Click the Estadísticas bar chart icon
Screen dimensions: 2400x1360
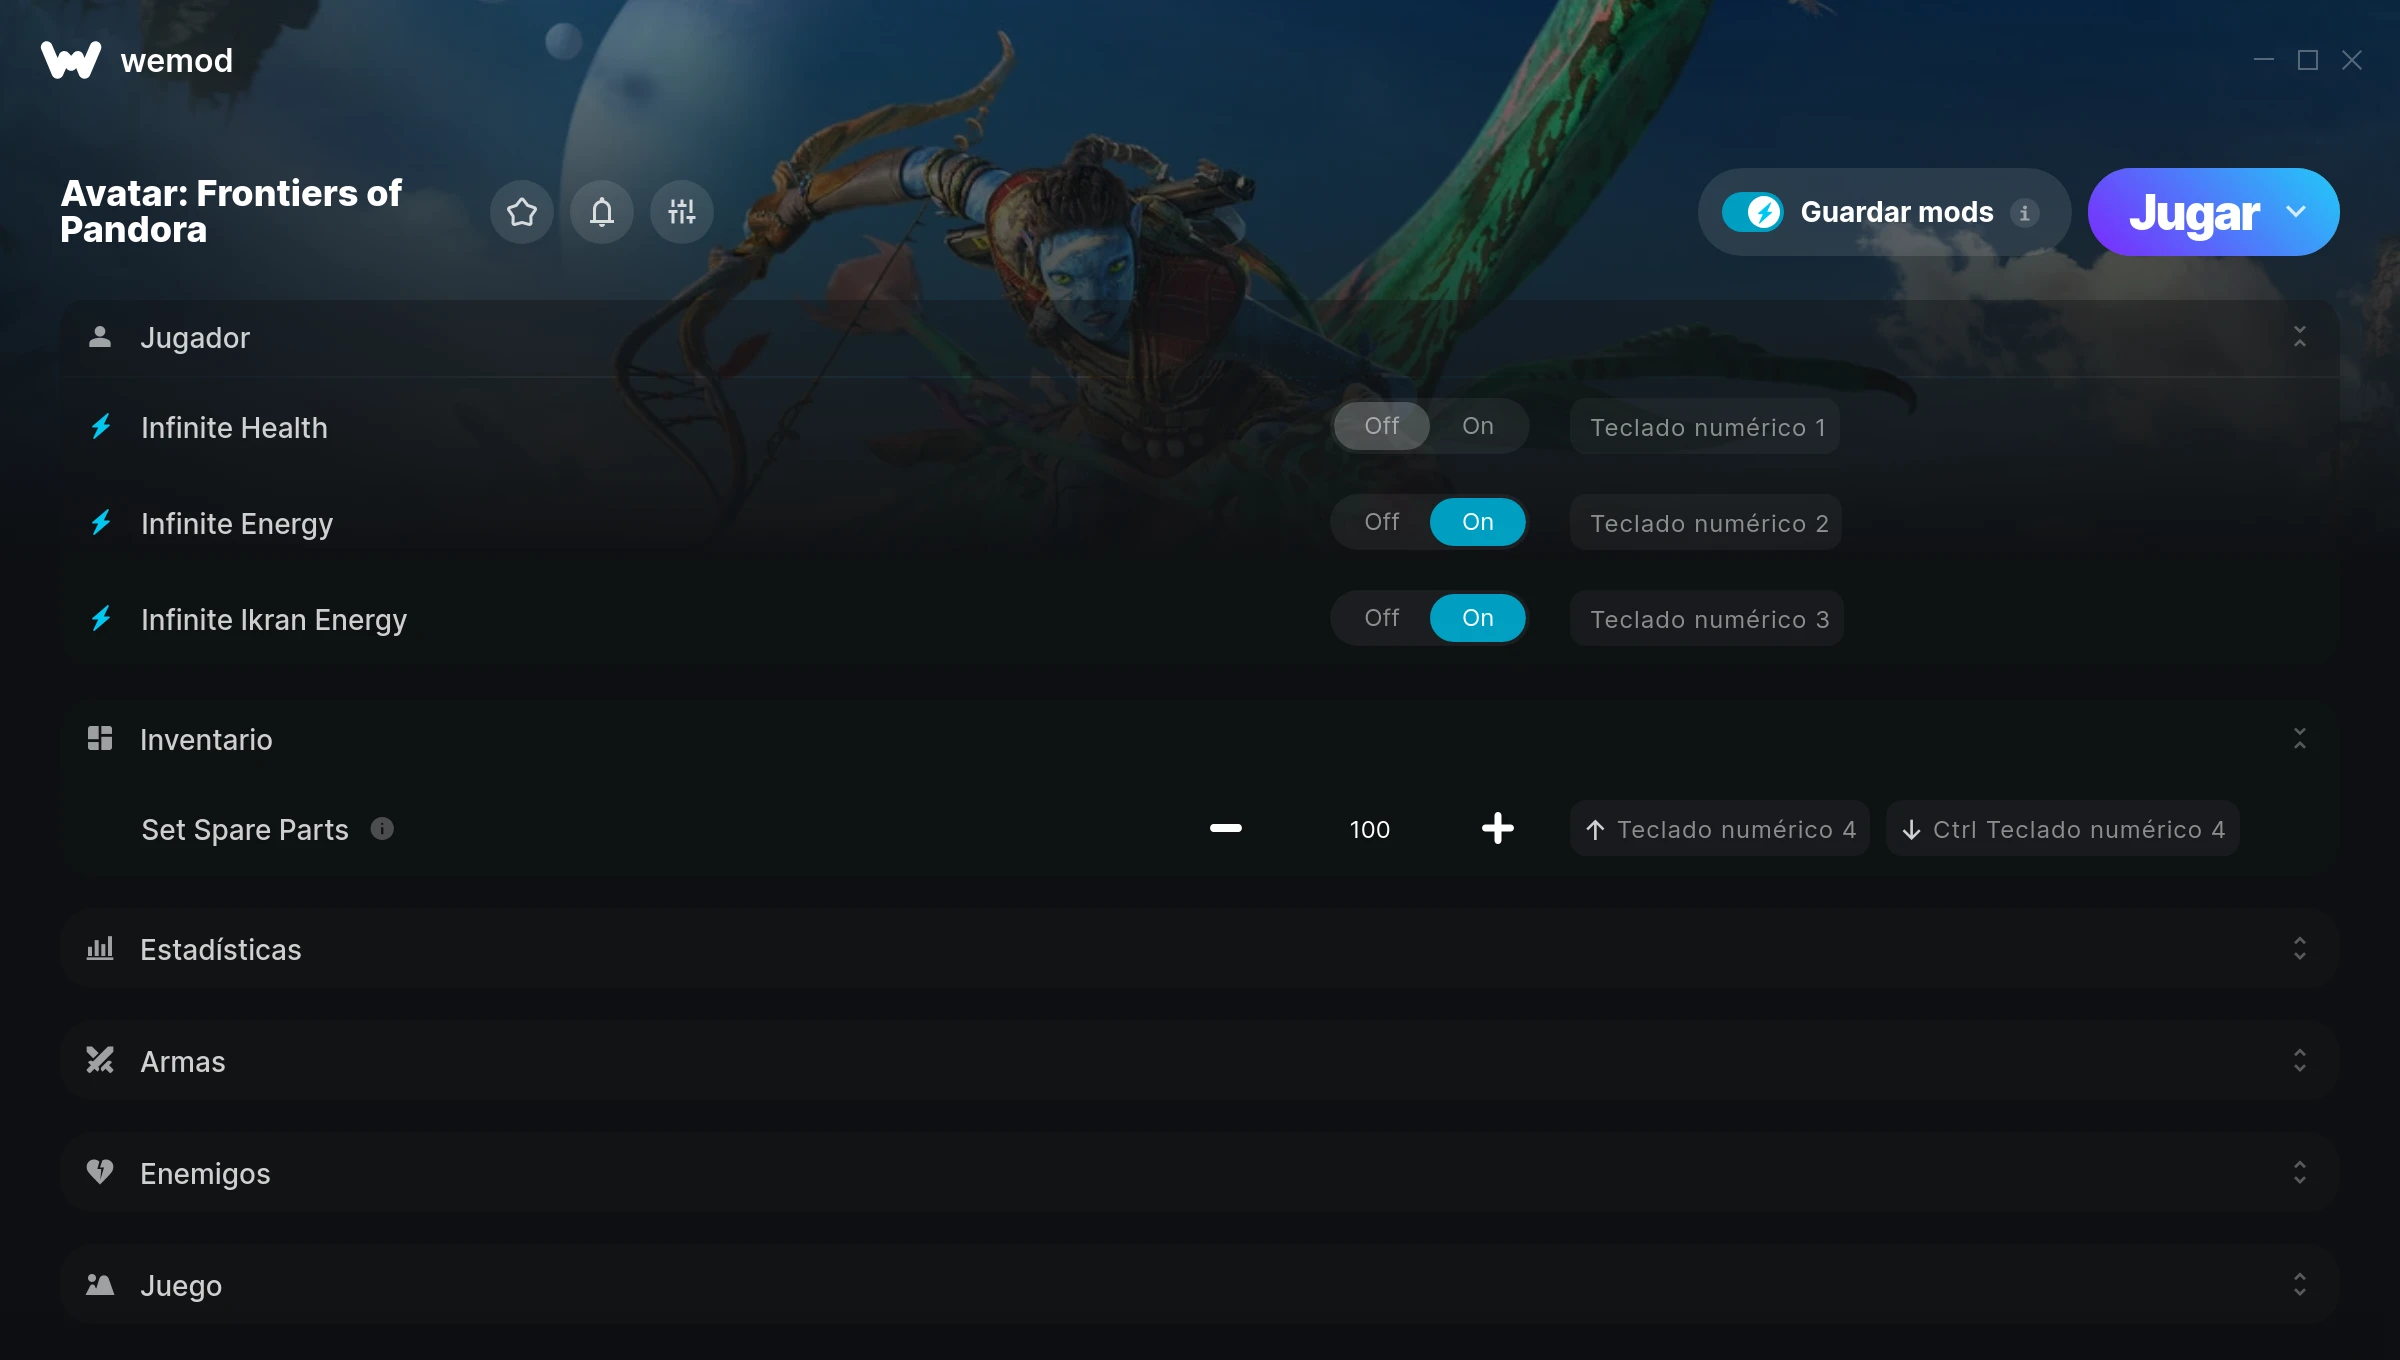click(x=100, y=948)
